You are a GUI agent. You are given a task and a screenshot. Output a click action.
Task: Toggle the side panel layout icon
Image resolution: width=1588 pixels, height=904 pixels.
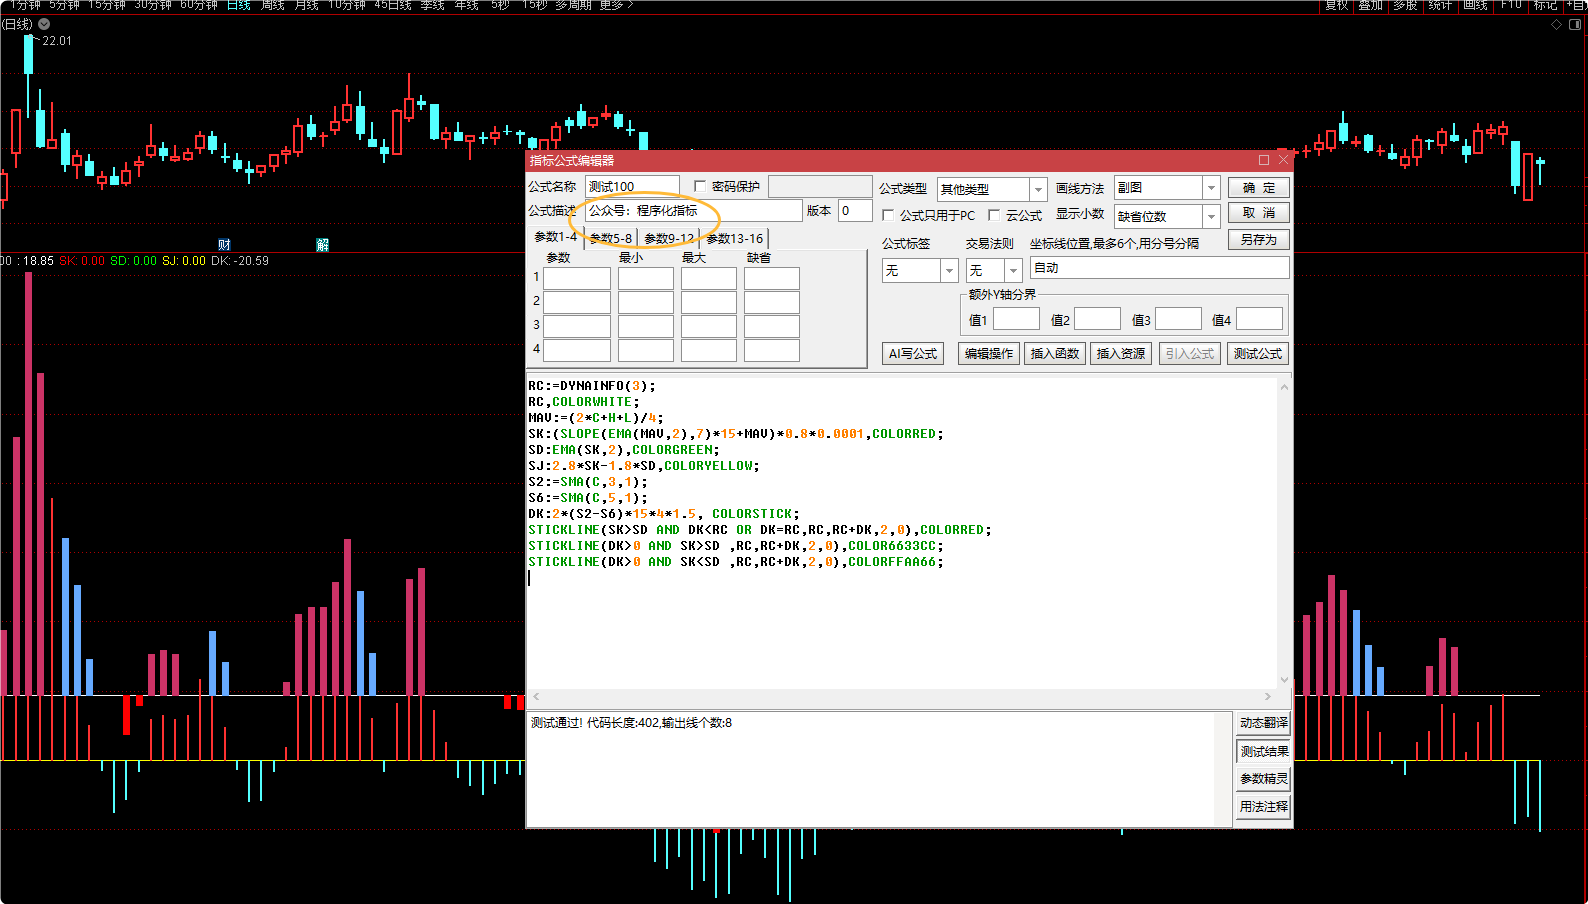(1575, 25)
